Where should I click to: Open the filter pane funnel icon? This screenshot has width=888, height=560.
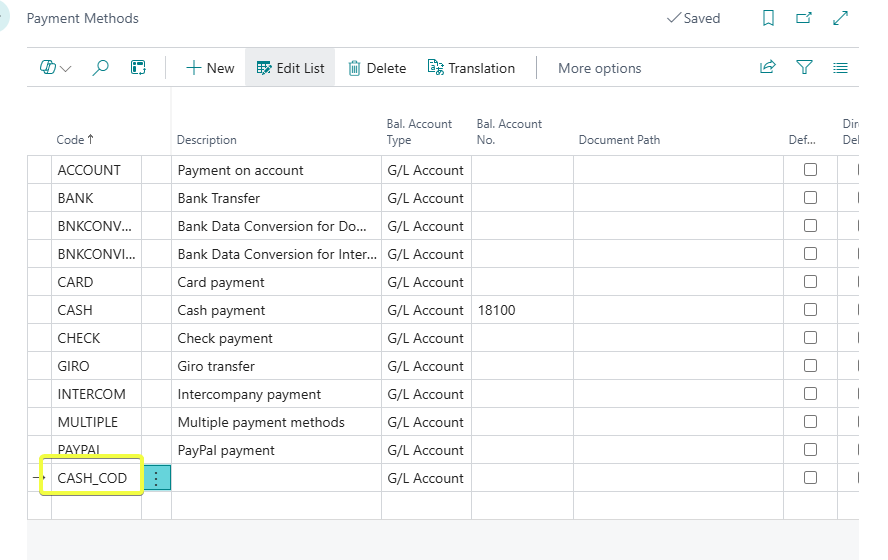pos(804,67)
